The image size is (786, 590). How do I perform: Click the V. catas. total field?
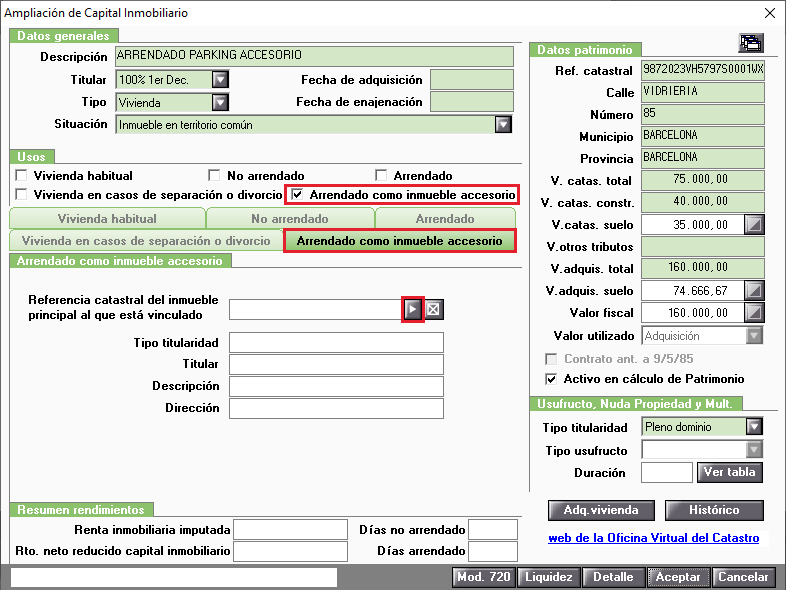[x=703, y=180]
